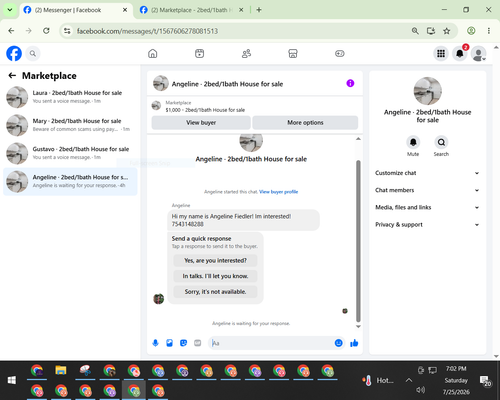500x400 pixels.
Task: Attach a file with the photo icon
Action: click(x=169, y=343)
